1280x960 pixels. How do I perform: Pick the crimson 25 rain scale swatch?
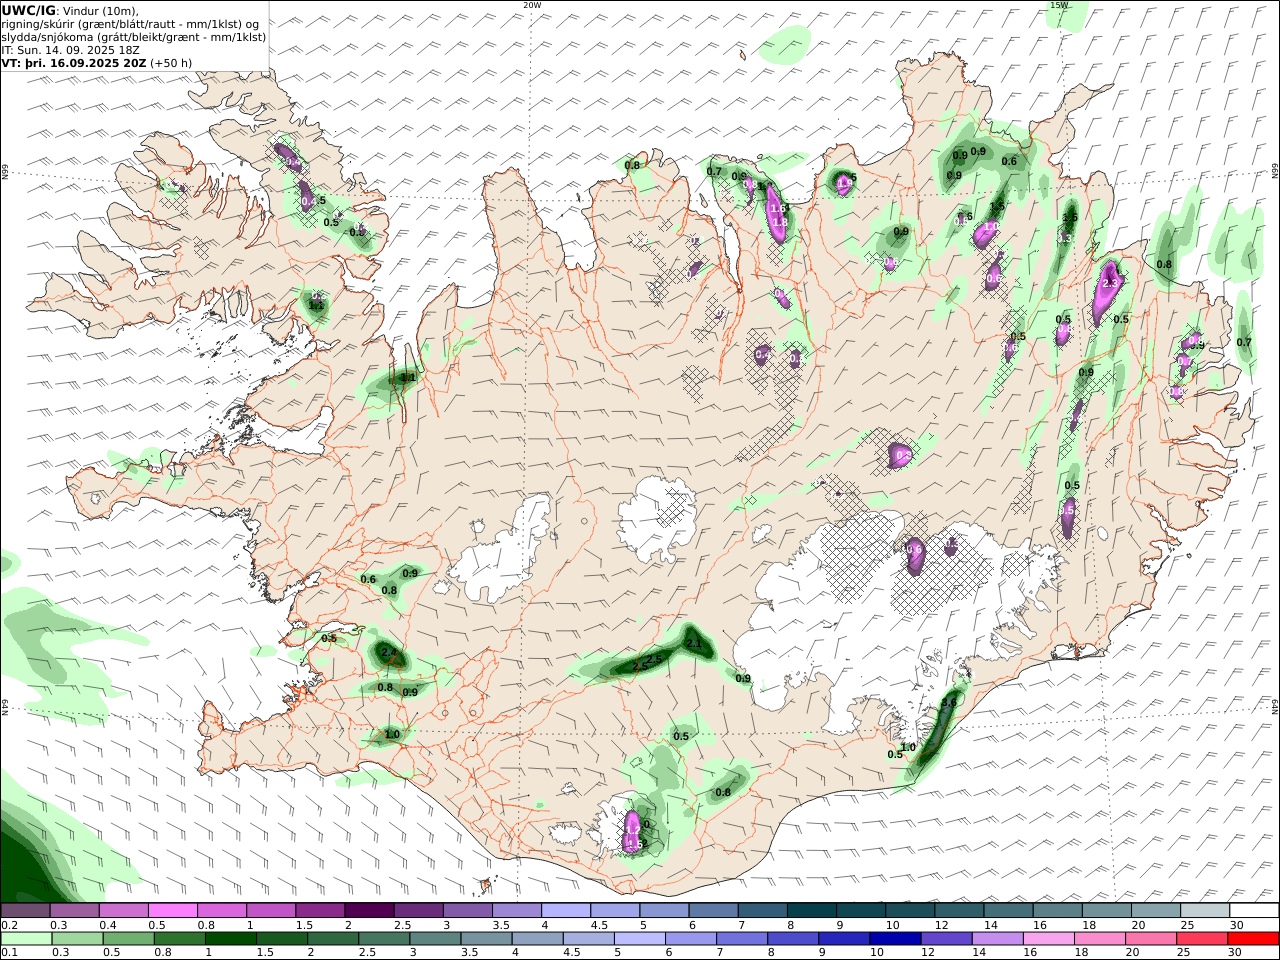1202,939
